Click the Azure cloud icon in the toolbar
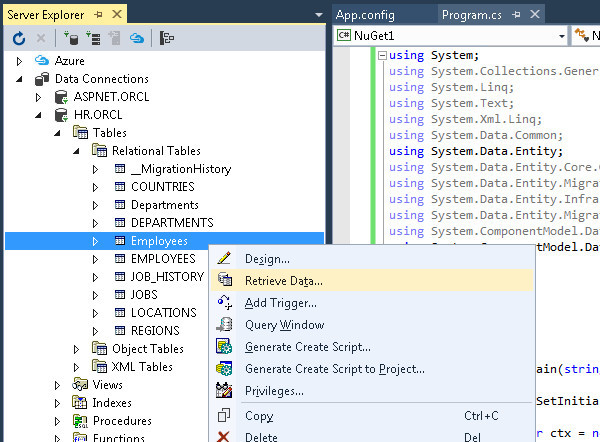Image resolution: width=600 pixels, height=442 pixels. [x=137, y=37]
